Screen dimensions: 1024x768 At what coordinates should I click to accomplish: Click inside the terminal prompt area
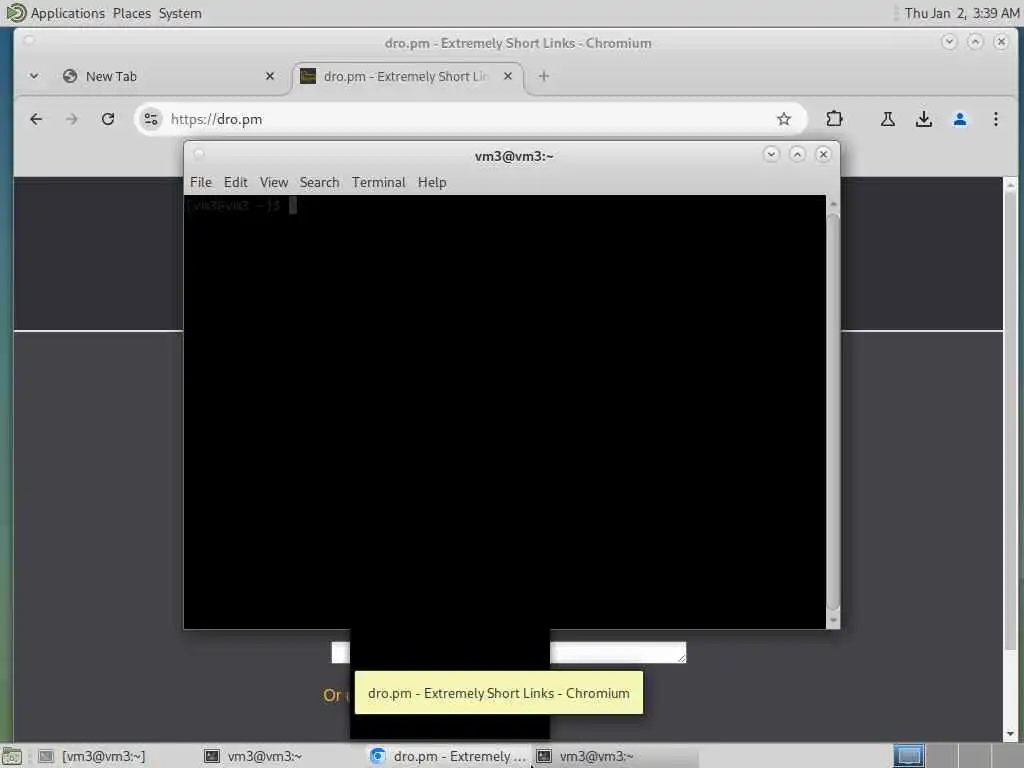[x=504, y=411]
